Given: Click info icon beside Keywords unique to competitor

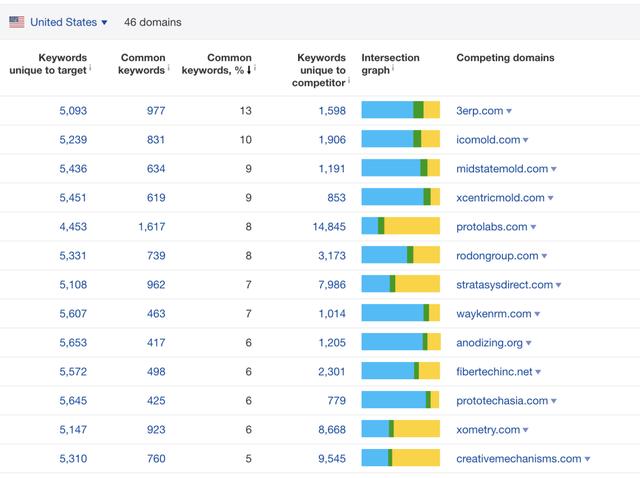Looking at the screenshot, I should (x=349, y=80).
